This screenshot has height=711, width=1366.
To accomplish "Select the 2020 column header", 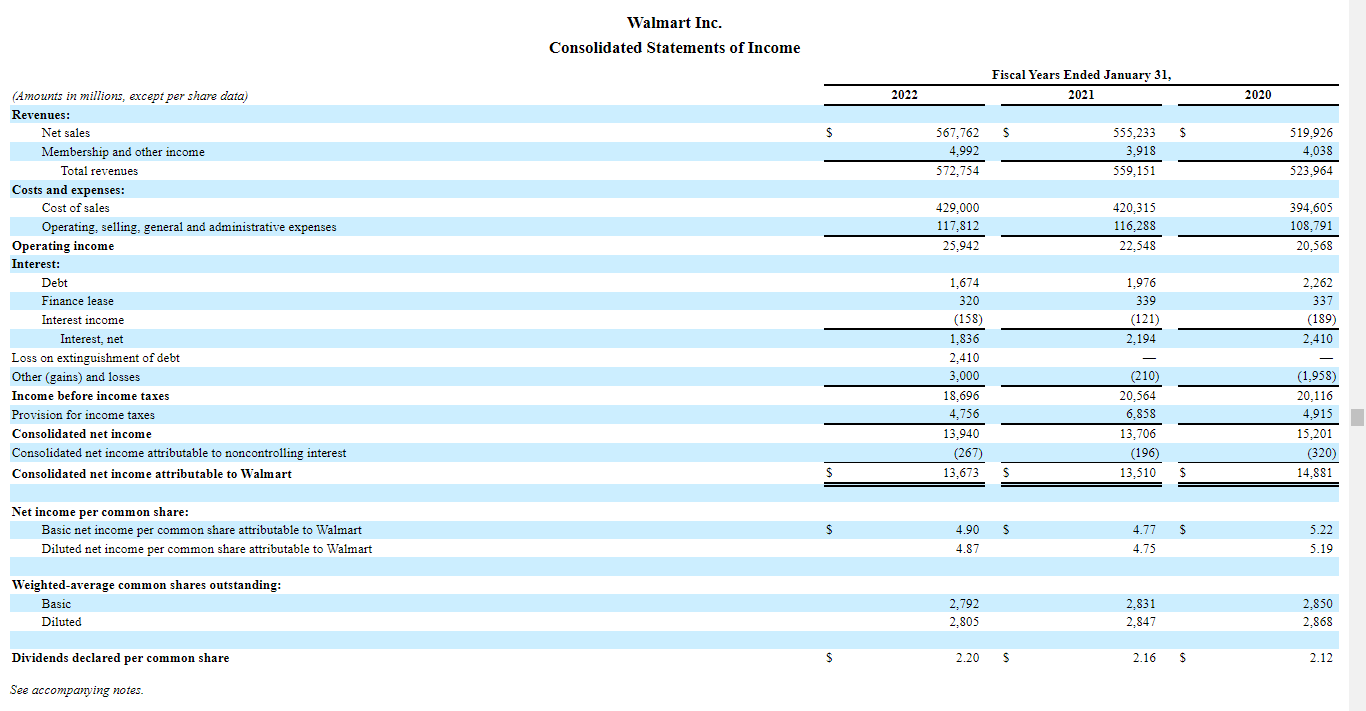I will pyautogui.click(x=1258, y=95).
